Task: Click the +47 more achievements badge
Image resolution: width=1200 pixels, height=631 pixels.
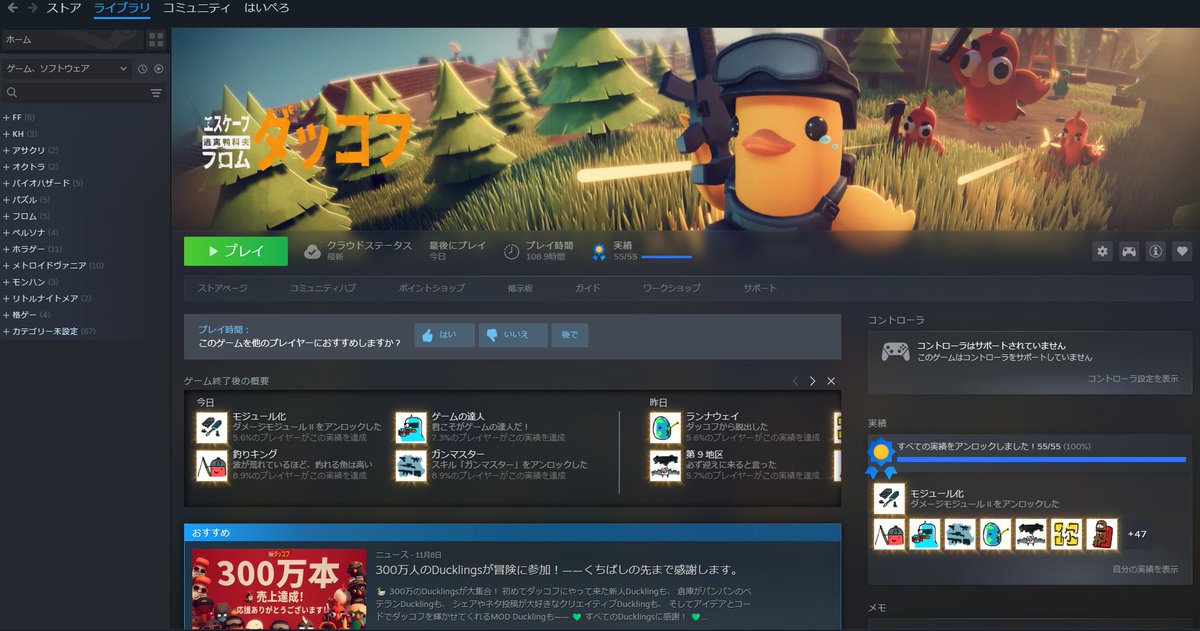Action: [1136, 534]
